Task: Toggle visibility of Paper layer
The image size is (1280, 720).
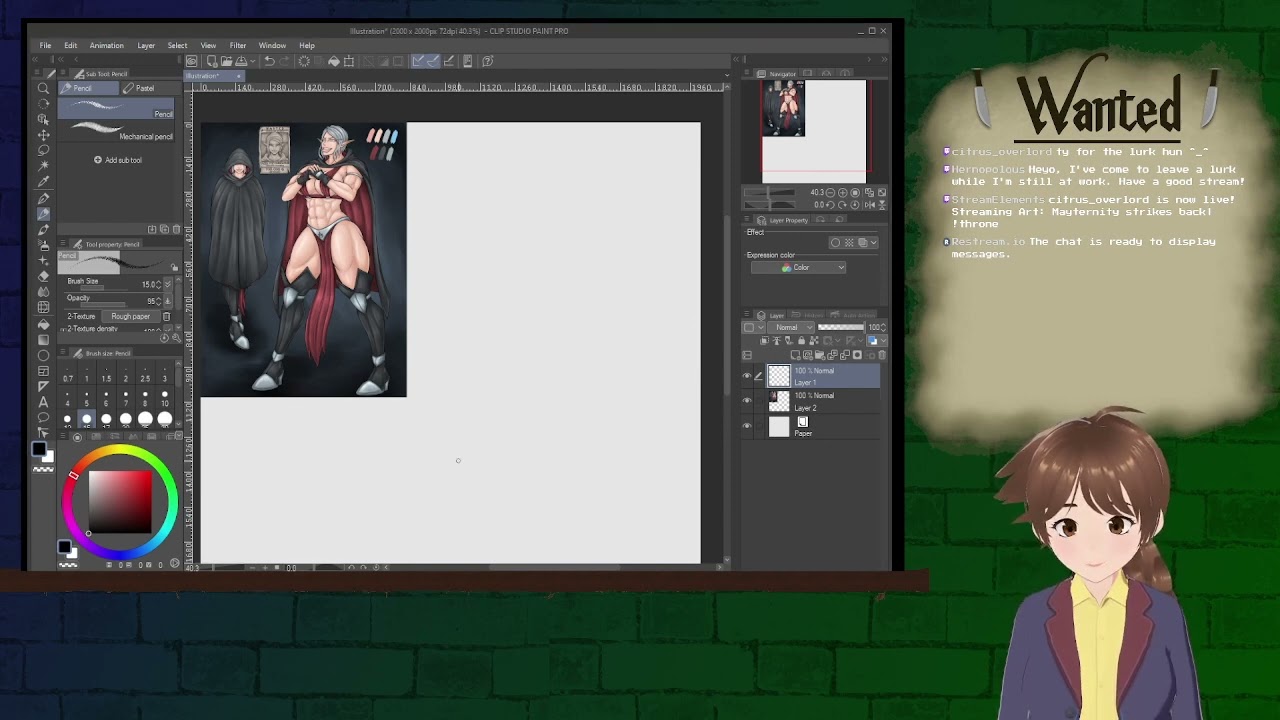Action: pyautogui.click(x=746, y=427)
